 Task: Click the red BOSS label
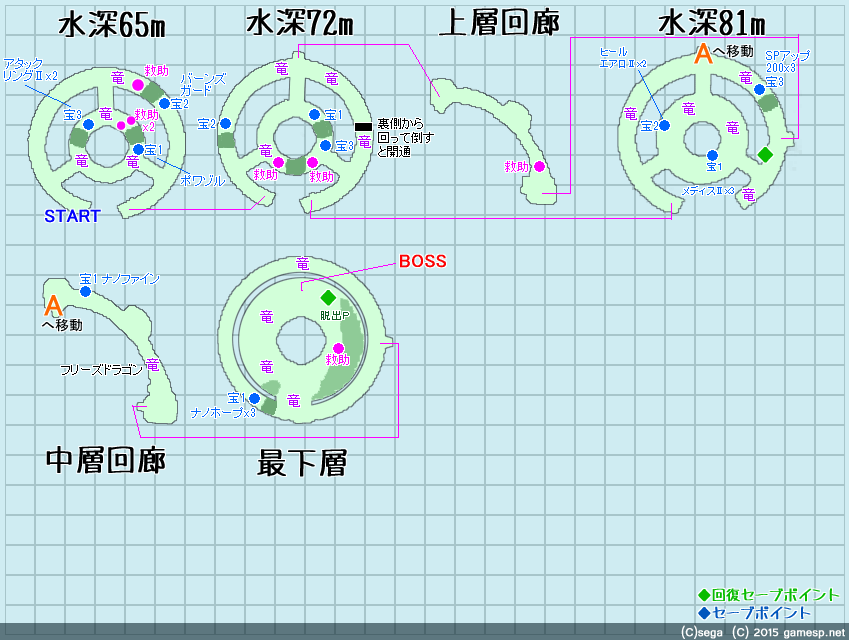[x=423, y=261]
